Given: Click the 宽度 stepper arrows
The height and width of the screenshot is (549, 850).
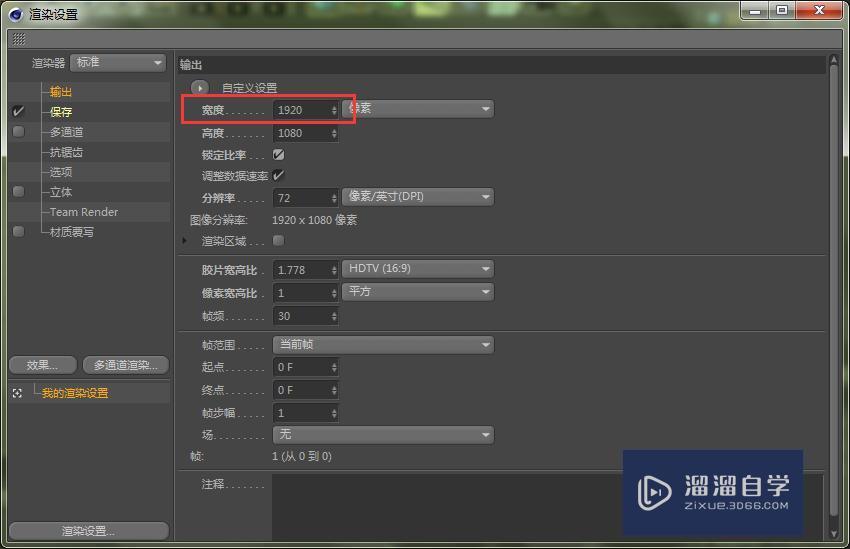Looking at the screenshot, I should click(334, 110).
